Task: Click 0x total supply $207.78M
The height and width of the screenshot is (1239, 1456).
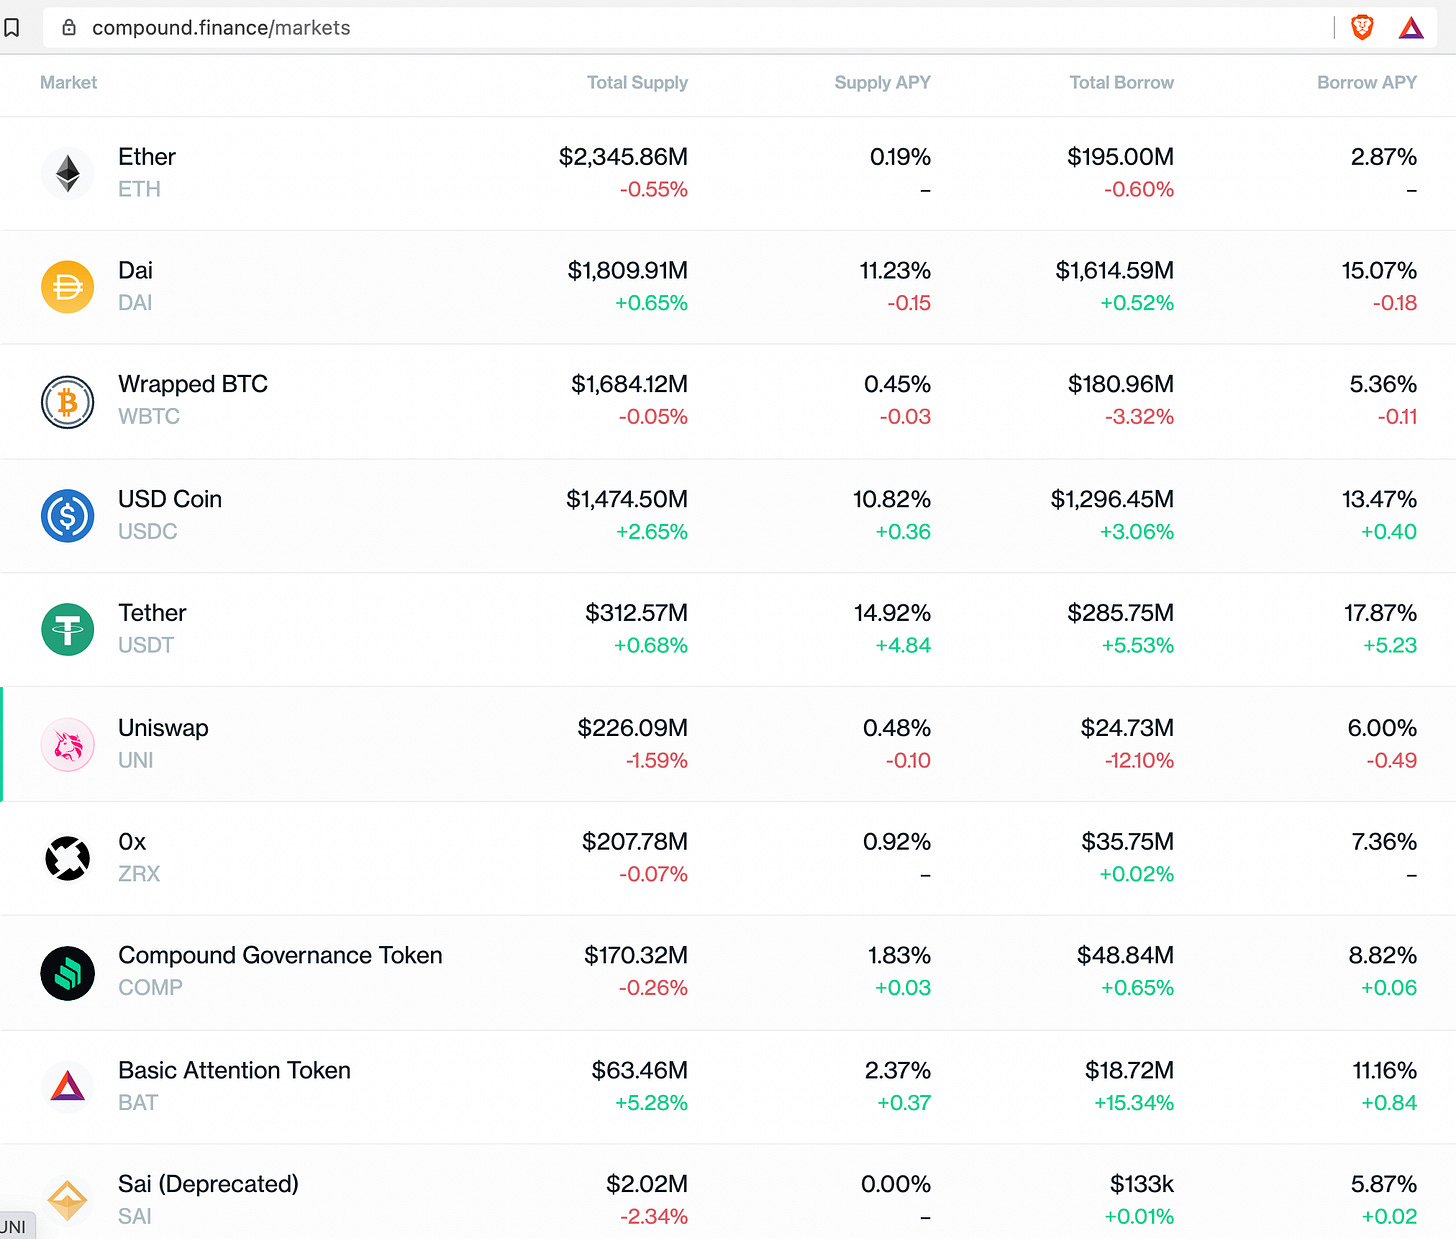Action: pyautogui.click(x=635, y=842)
